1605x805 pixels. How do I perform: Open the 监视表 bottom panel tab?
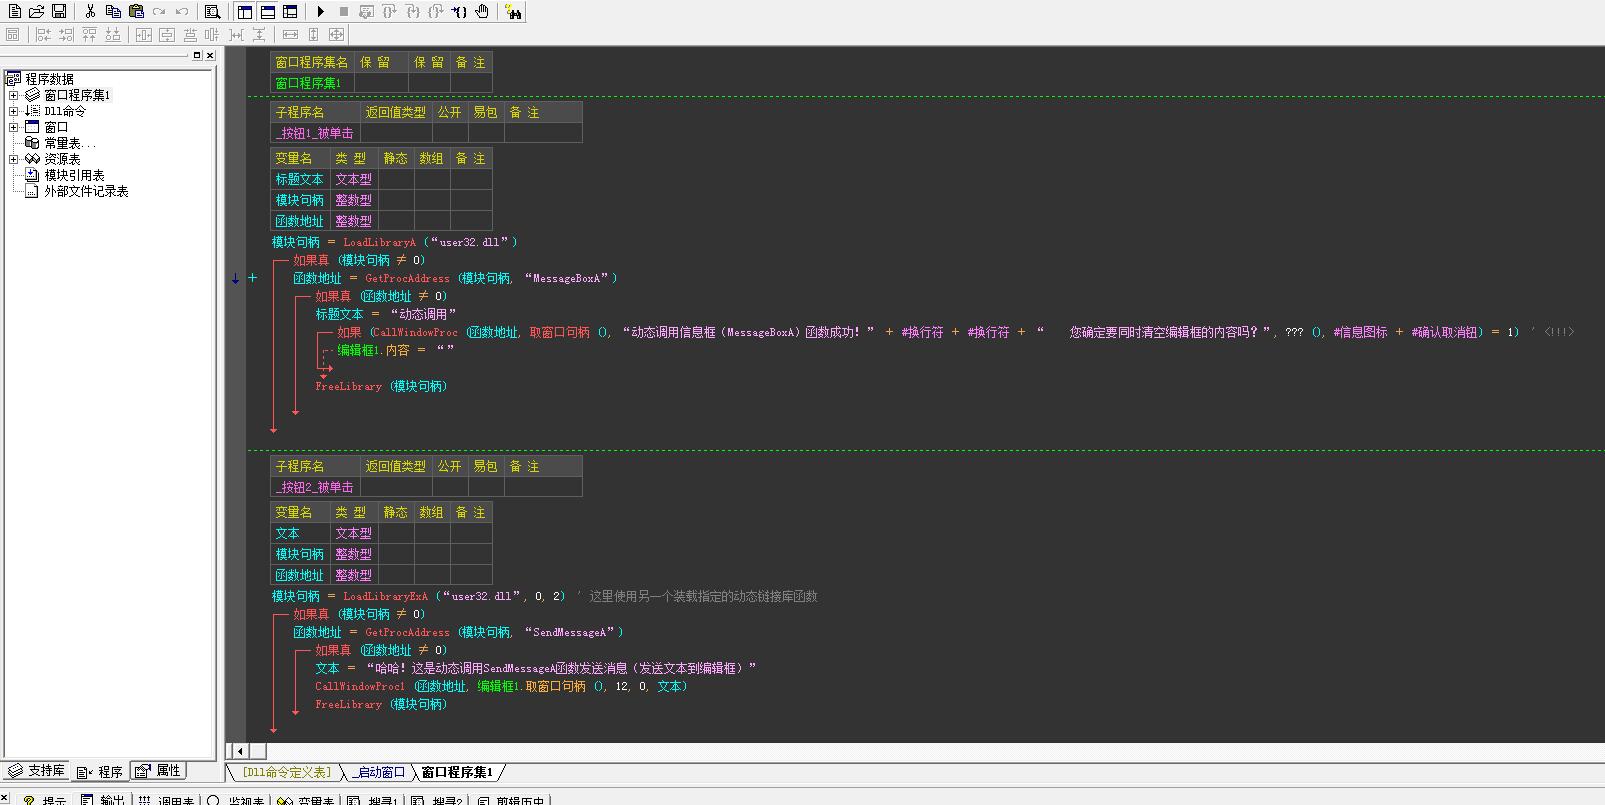[x=236, y=799]
